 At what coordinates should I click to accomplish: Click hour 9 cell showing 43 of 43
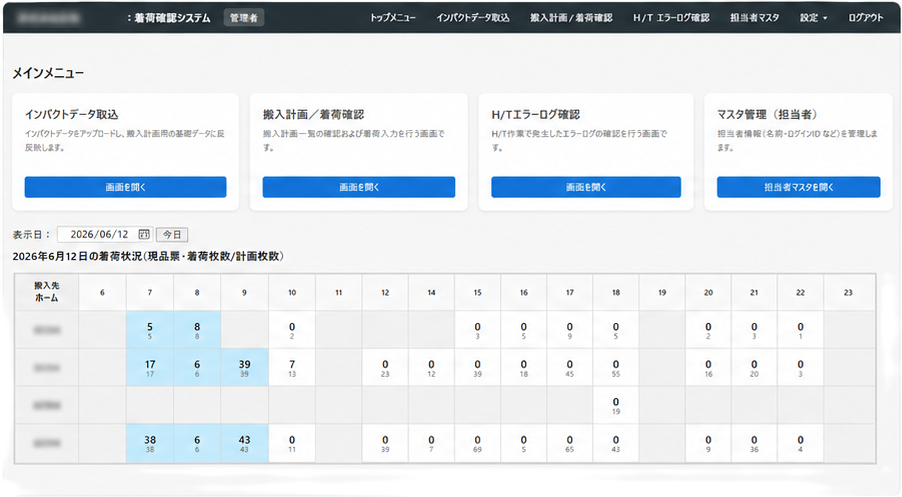click(x=244, y=443)
